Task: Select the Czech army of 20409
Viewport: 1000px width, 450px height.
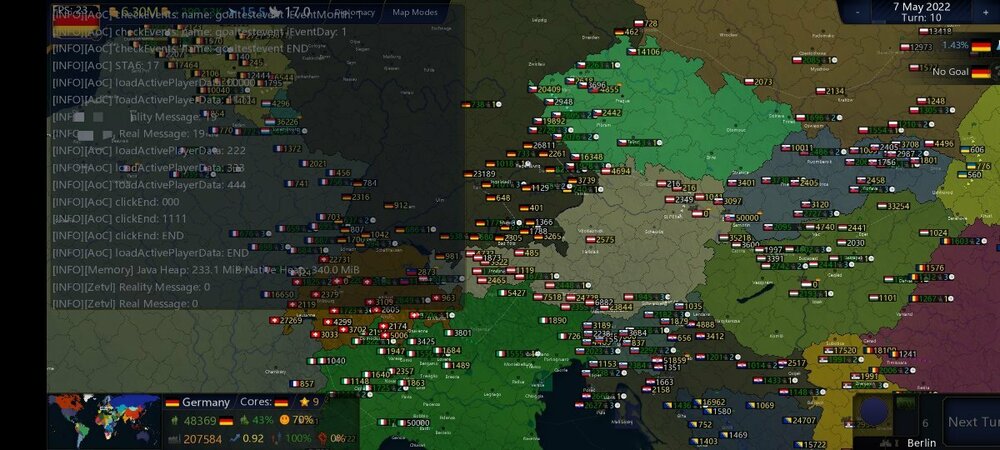Action: coord(544,90)
